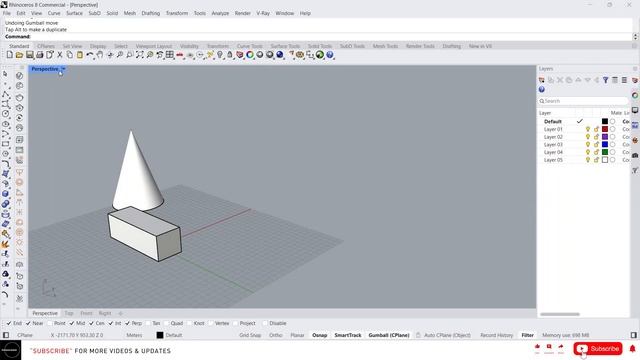The image size is (640, 360).
Task: Toggle the End osnap checkbox
Action: [9, 323]
